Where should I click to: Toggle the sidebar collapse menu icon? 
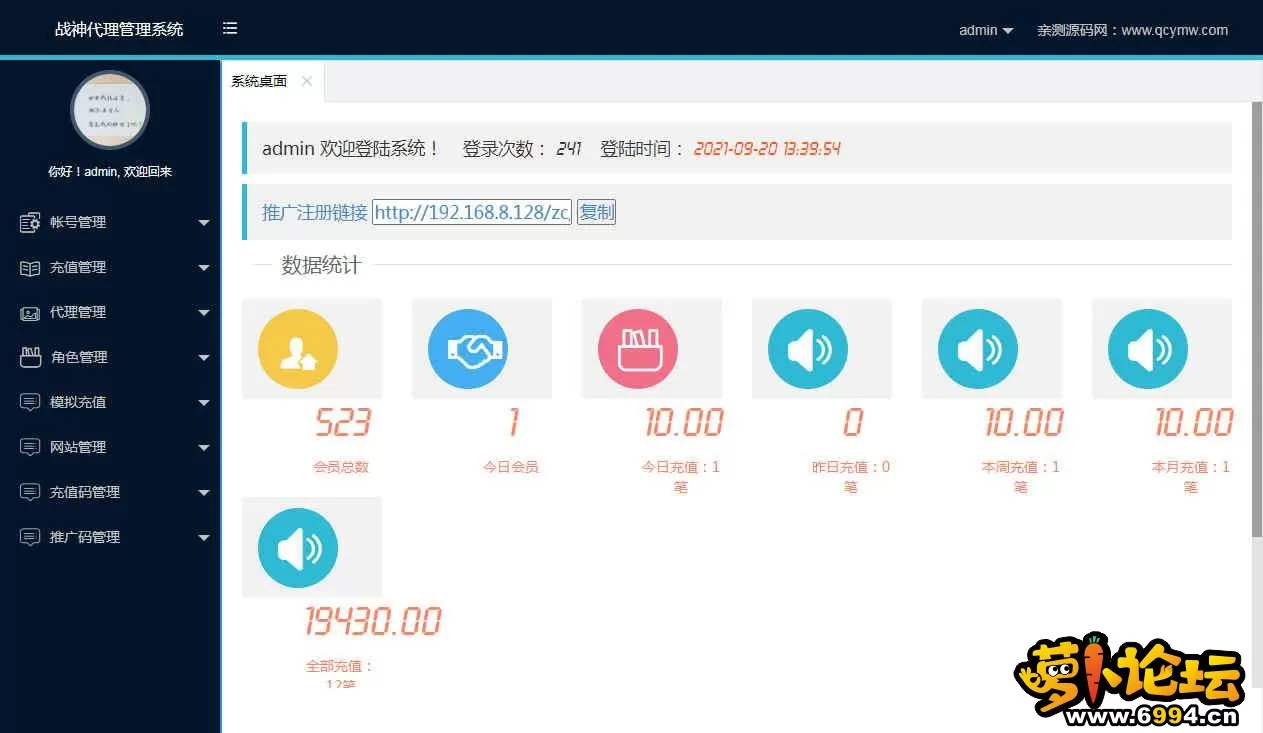click(x=230, y=29)
